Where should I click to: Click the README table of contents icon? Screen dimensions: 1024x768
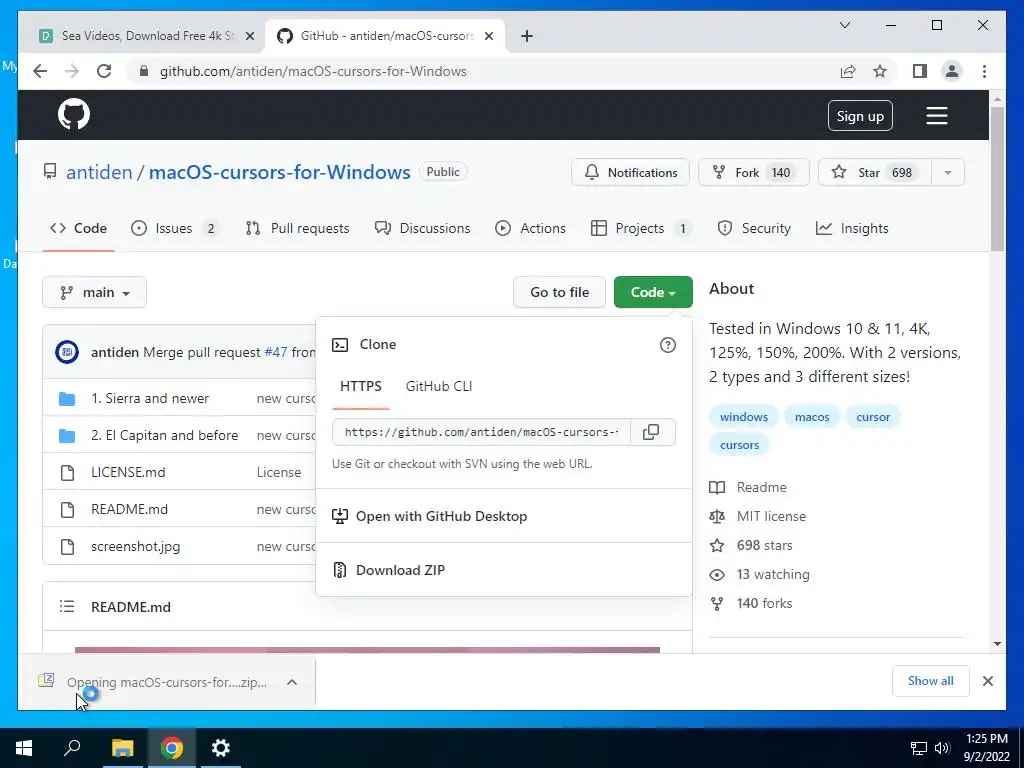[x=67, y=607]
